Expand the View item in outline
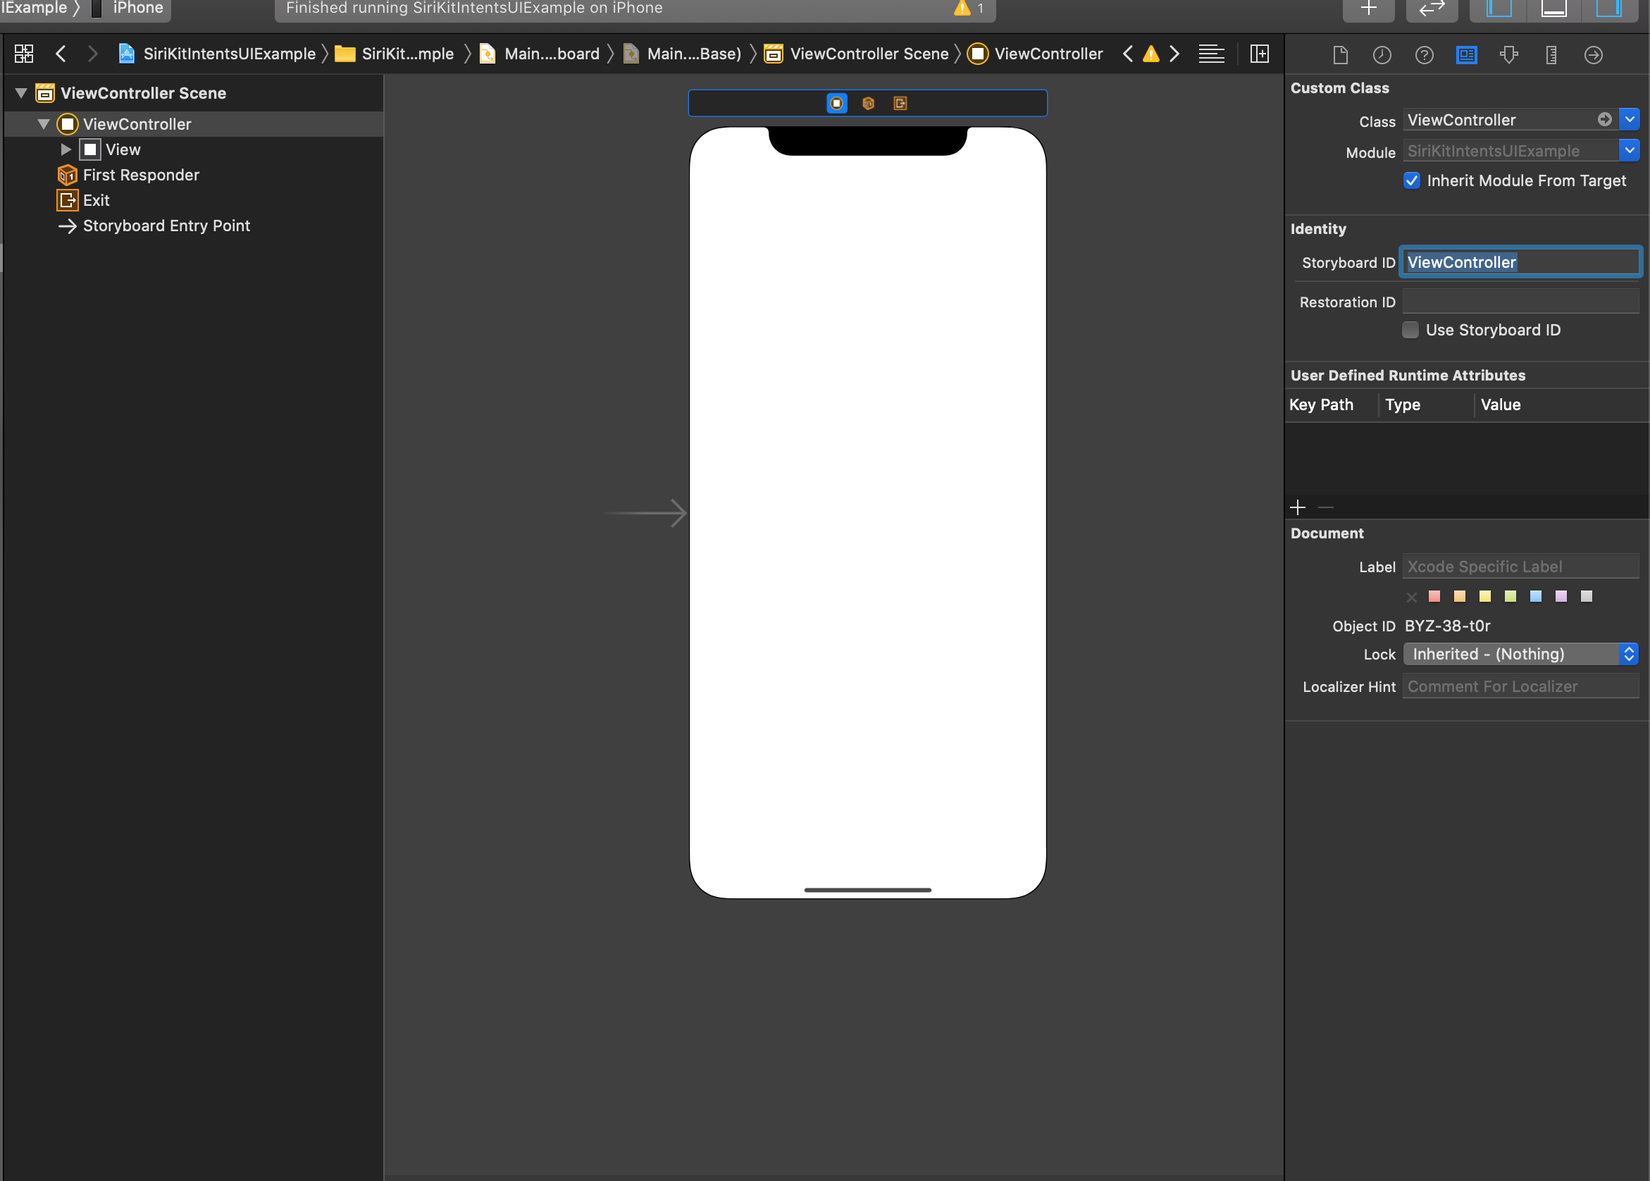The width and height of the screenshot is (1650, 1181). tap(66, 150)
